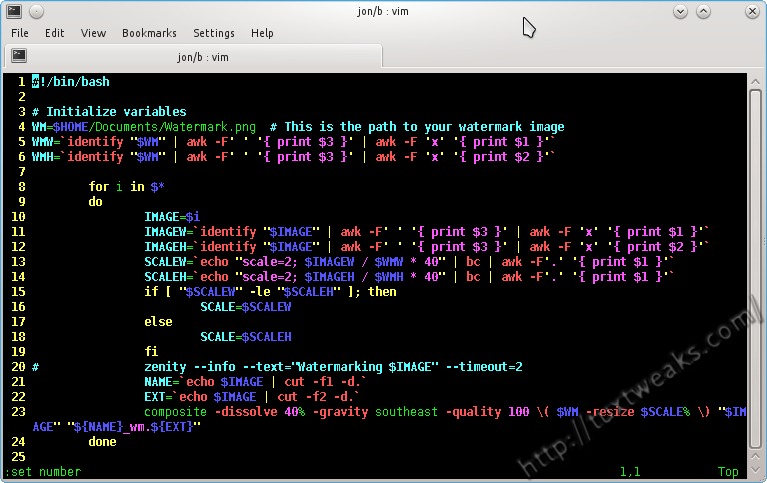
Task: Click the ':set number' command line
Action: 43,472
